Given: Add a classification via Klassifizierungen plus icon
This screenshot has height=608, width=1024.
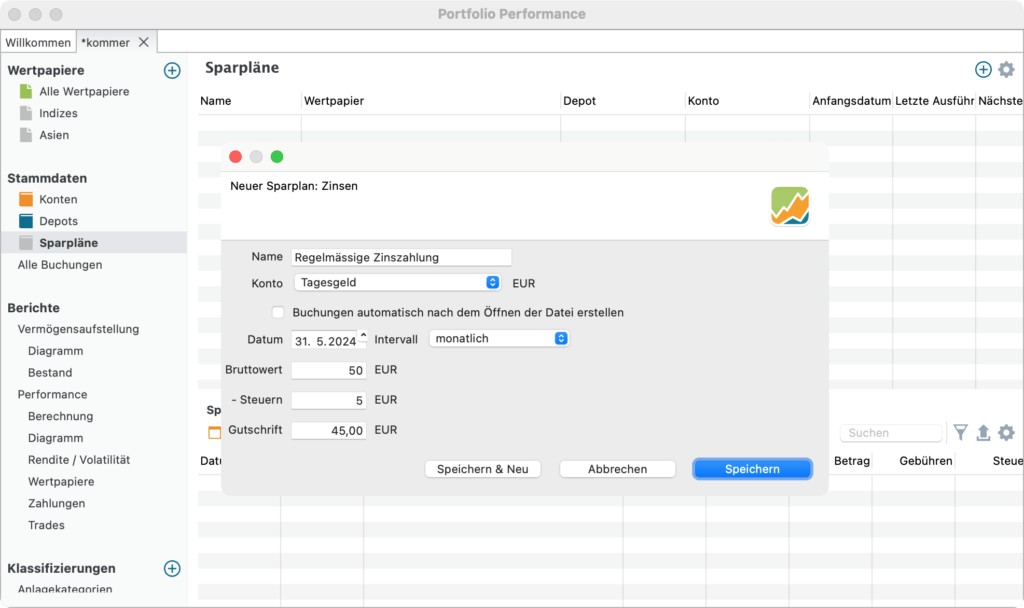Looking at the screenshot, I should pyautogui.click(x=172, y=568).
